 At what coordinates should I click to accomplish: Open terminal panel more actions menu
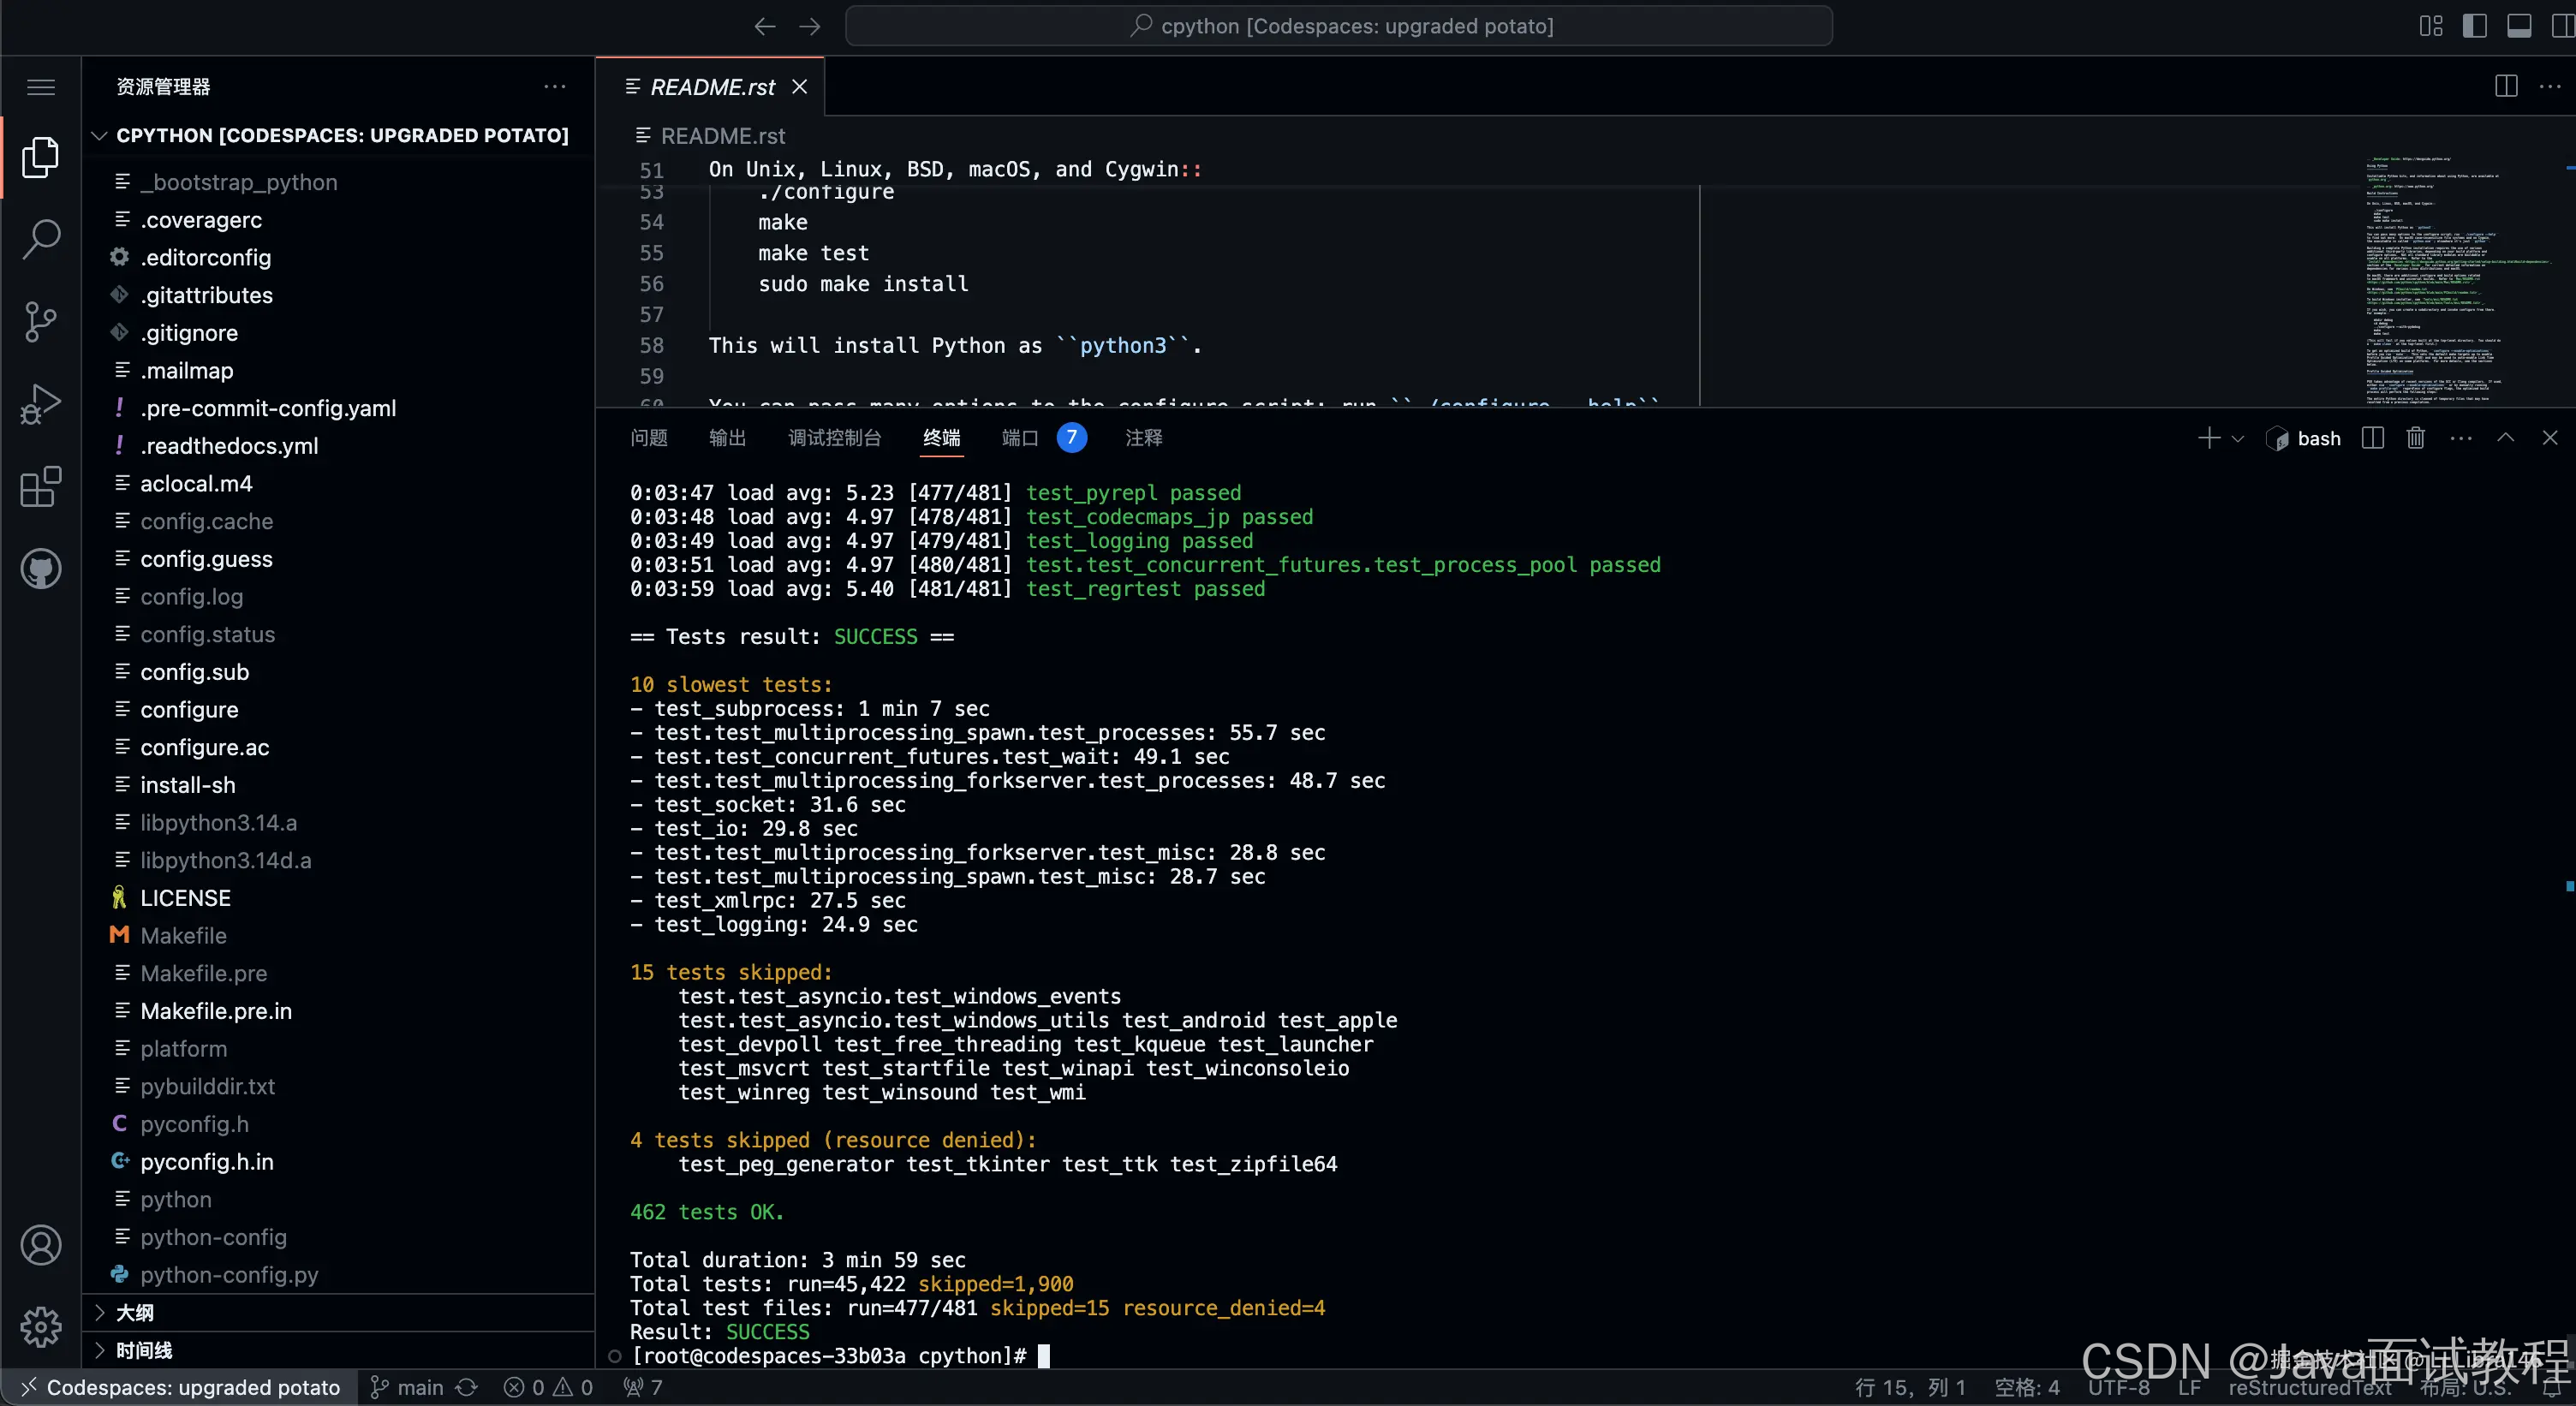(x=2461, y=438)
